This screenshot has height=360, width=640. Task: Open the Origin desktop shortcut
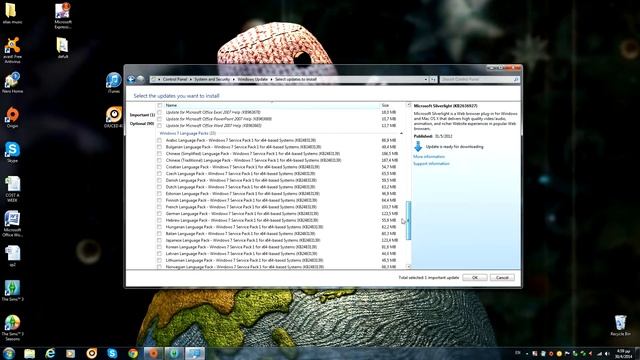[12, 118]
